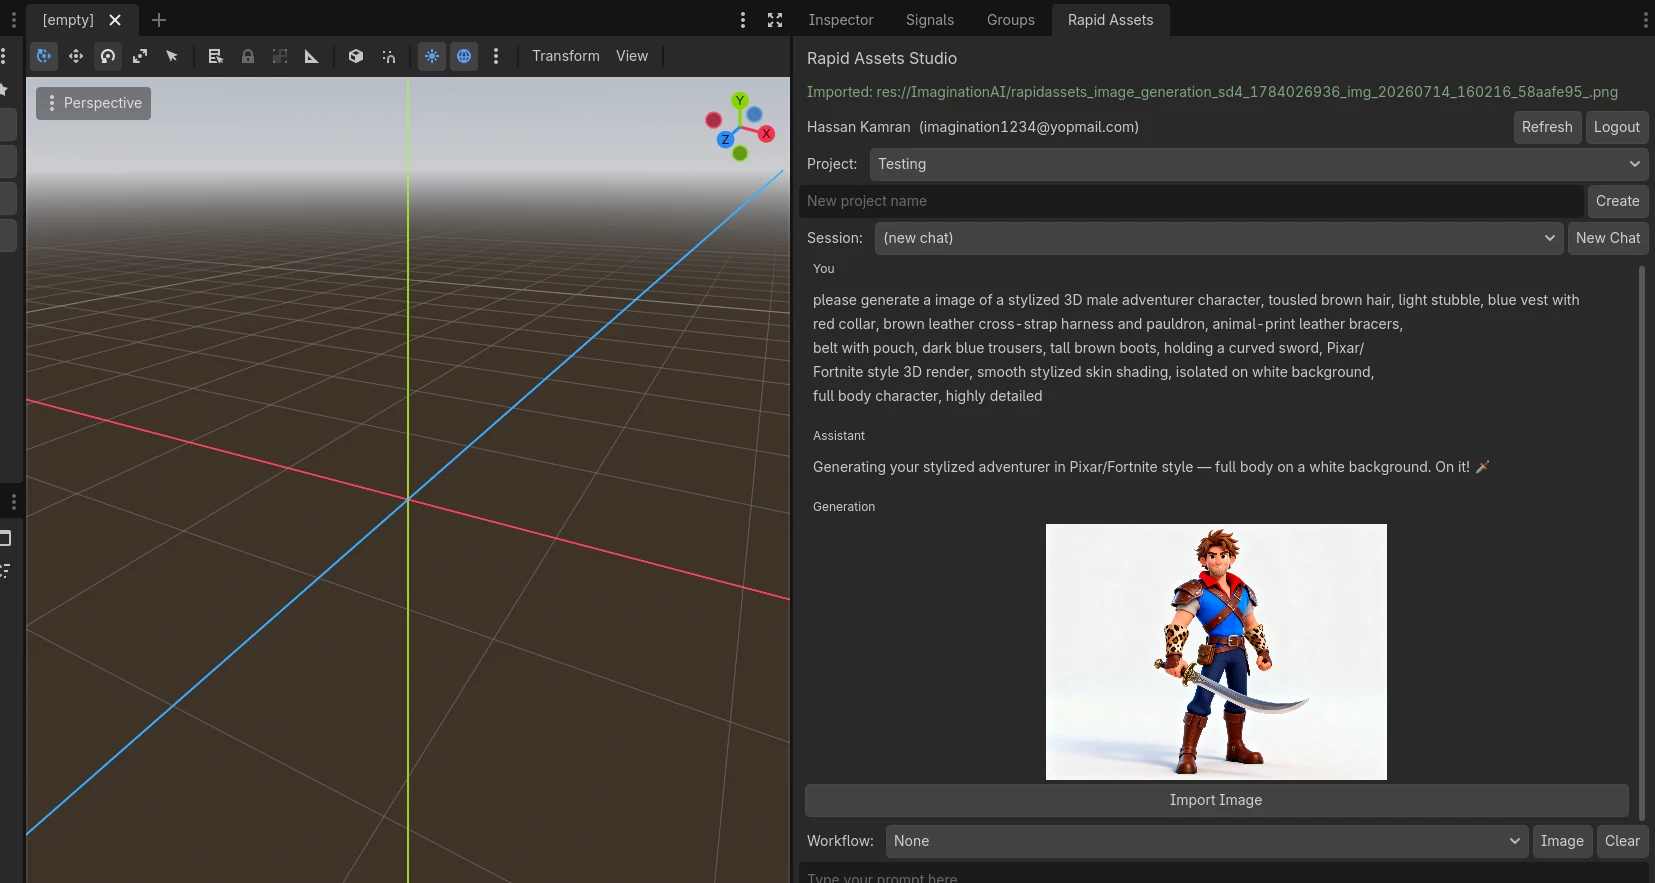
Task: Select the Rapid Assets tab
Action: click(x=1110, y=20)
